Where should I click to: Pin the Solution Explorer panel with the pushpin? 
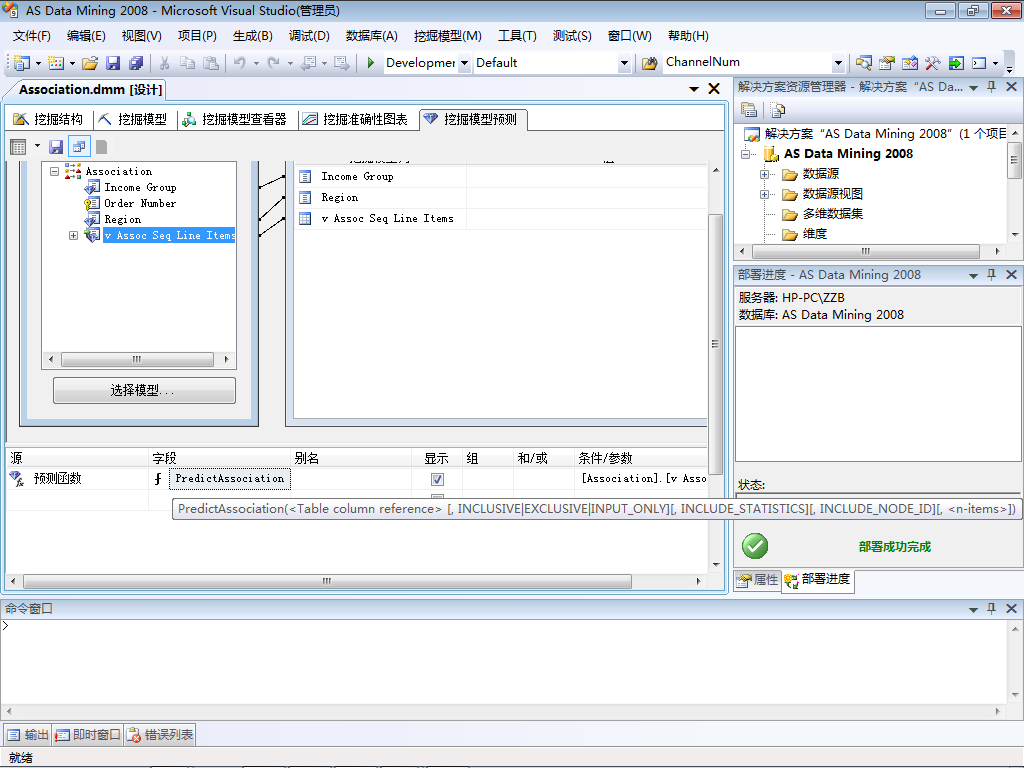(x=991, y=86)
